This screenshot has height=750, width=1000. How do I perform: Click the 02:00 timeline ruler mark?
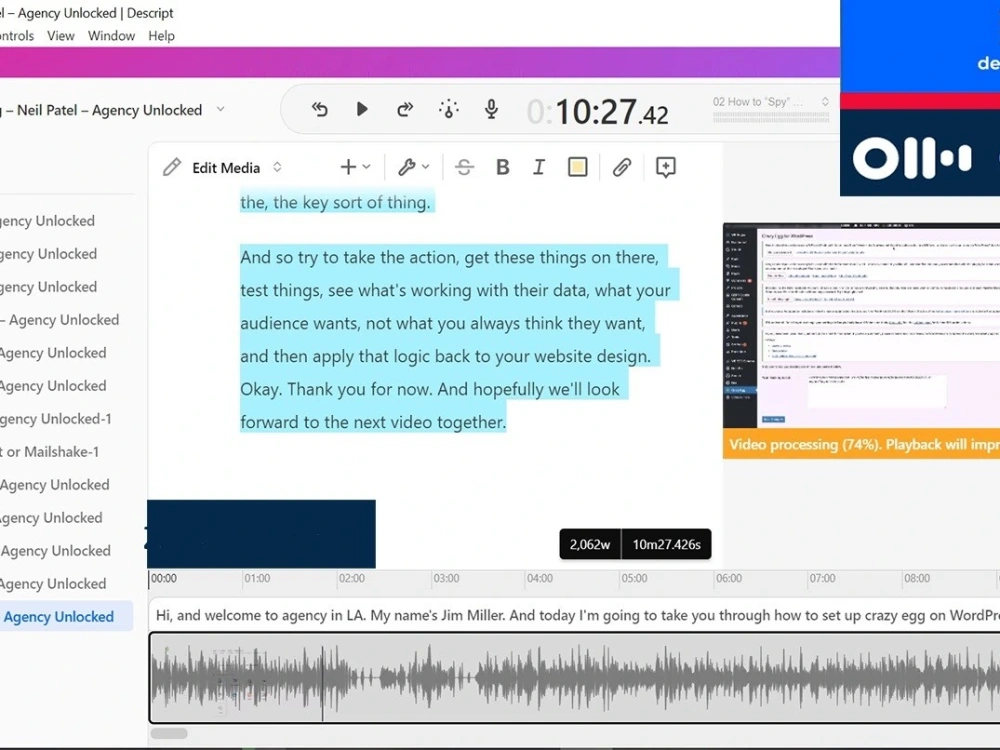(x=352, y=578)
